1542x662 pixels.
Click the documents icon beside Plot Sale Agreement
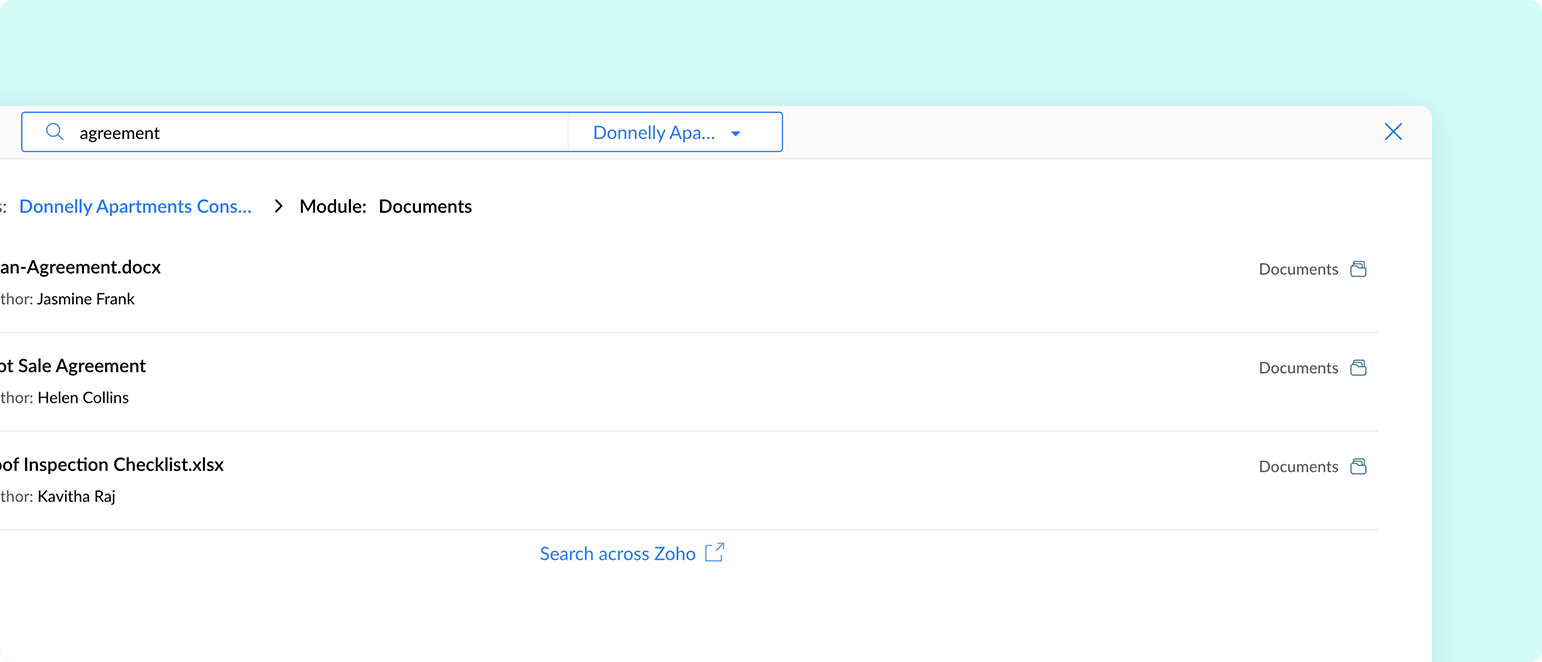tap(1358, 368)
